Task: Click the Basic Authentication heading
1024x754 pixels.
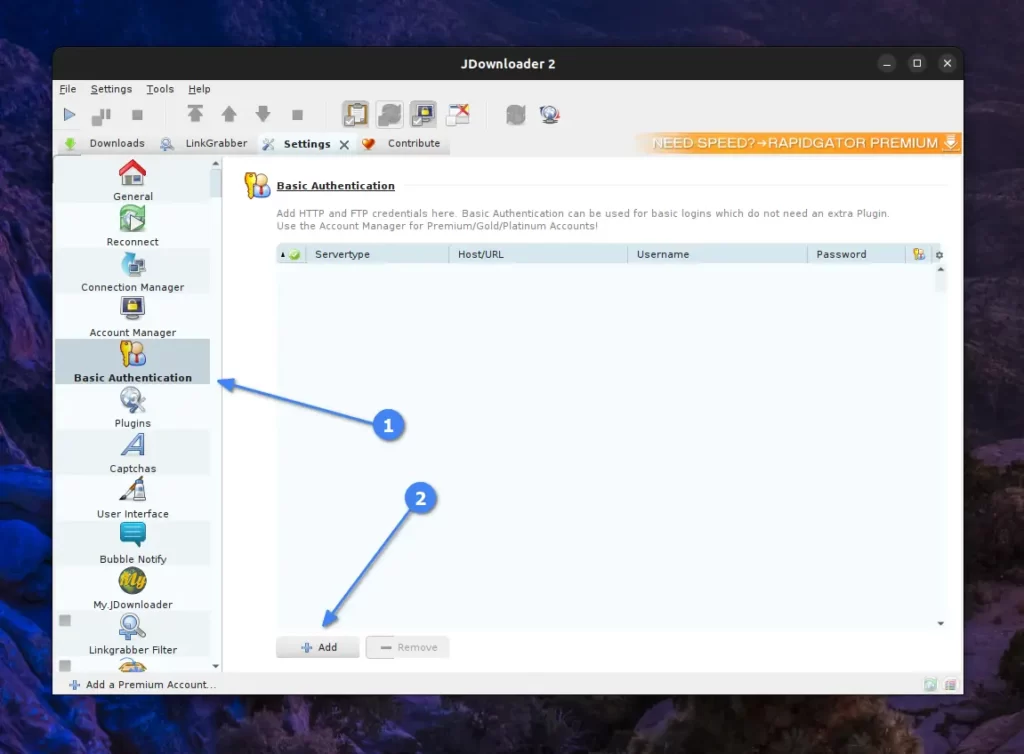Action: [x=336, y=186]
